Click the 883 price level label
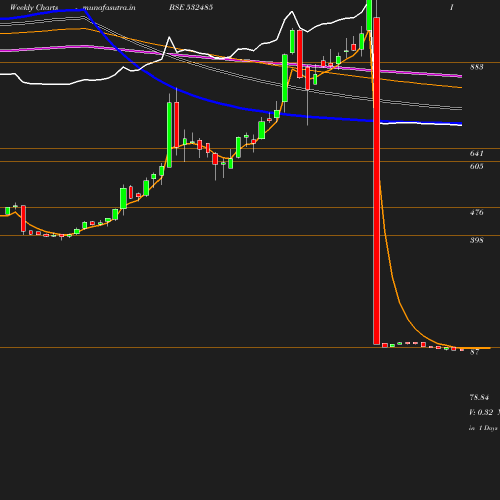The height and width of the screenshot is (500, 500). click(x=477, y=67)
